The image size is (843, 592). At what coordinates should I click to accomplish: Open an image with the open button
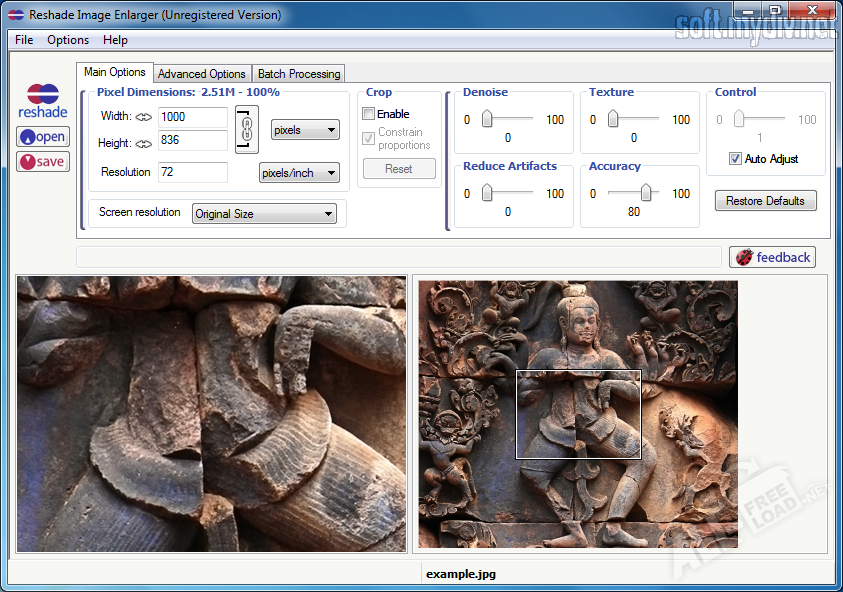43,137
